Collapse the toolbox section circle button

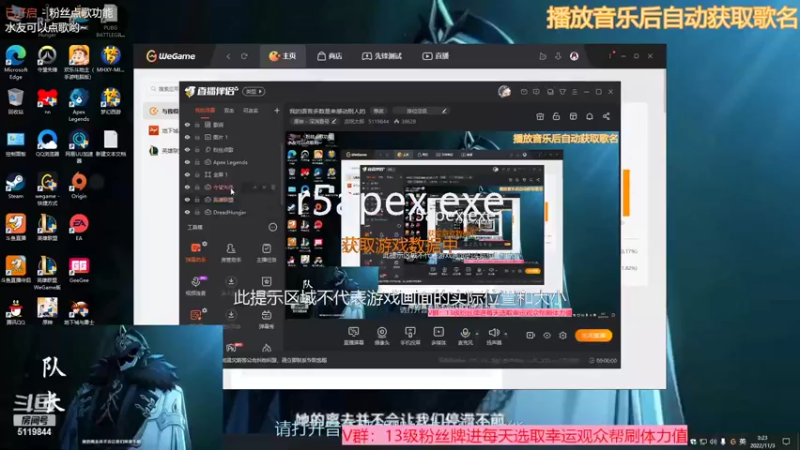(x=272, y=227)
